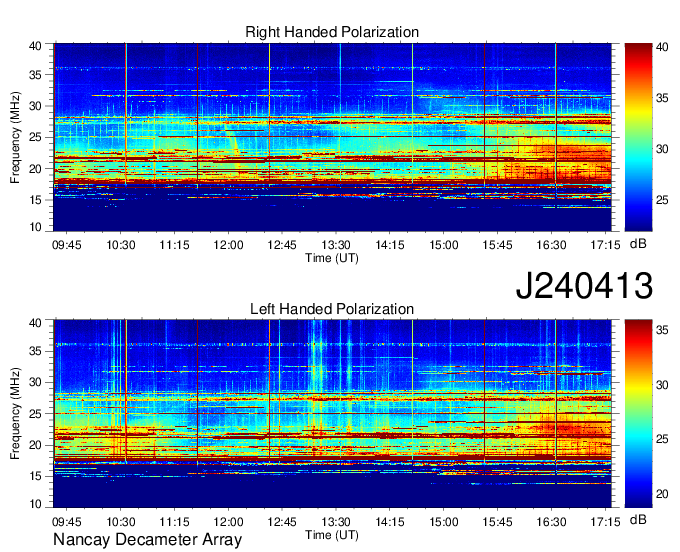Click 20 MHz frequency tick of Right Handed plot

tap(35, 169)
